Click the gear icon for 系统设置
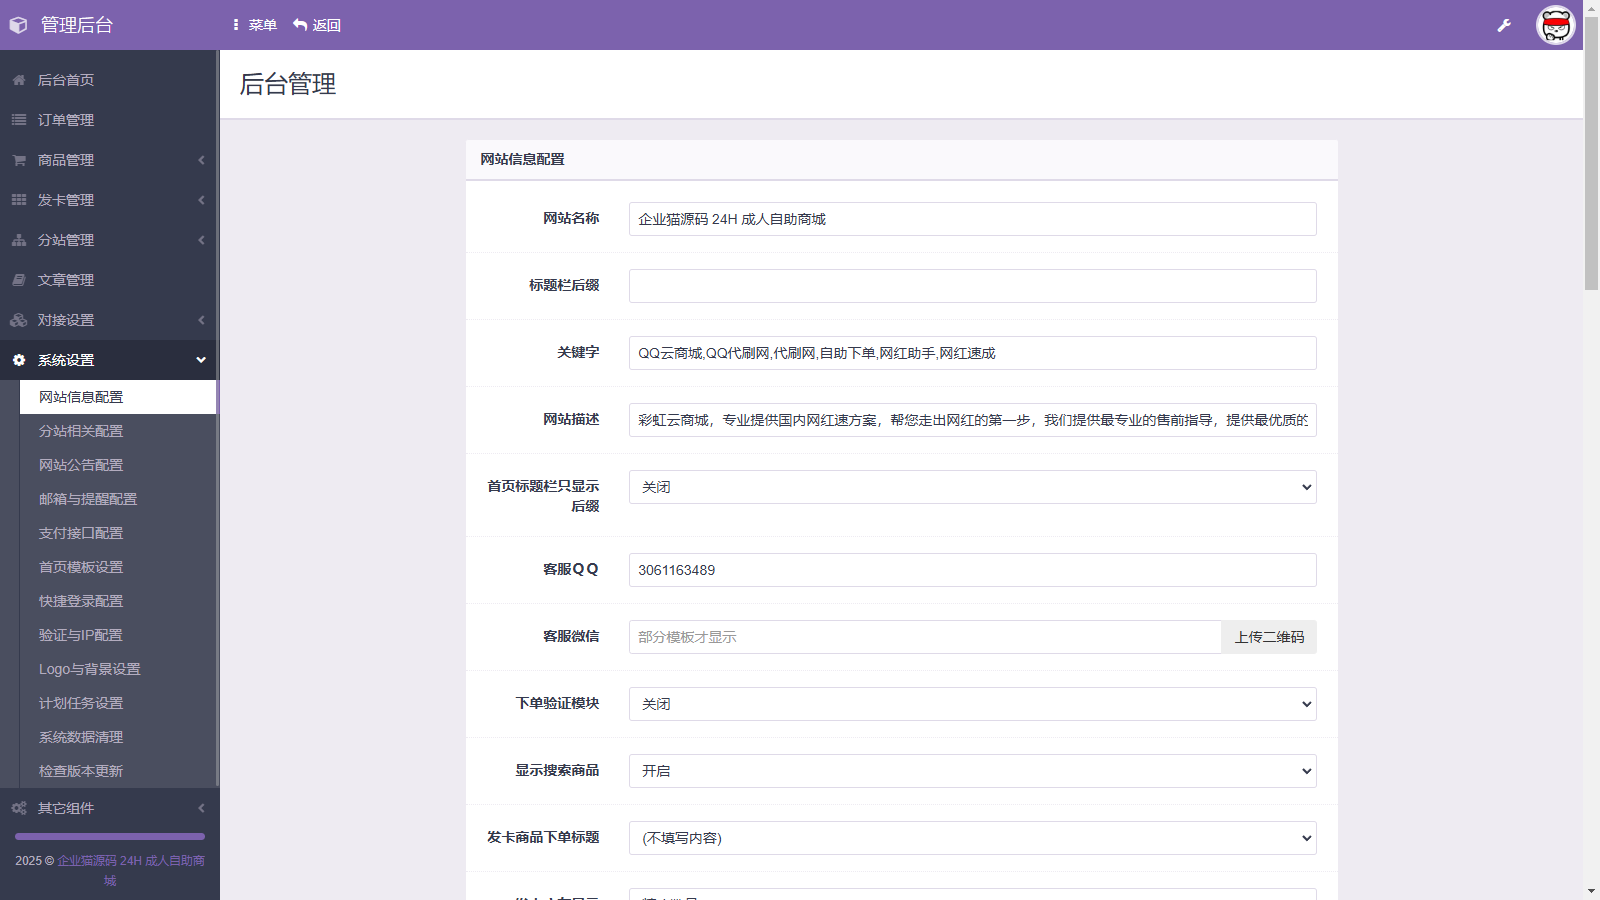This screenshot has width=1600, height=900. pos(19,360)
